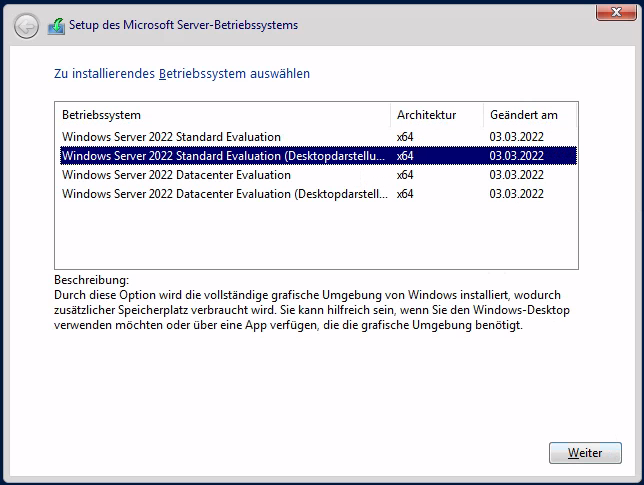Sort by the Geändert am column header
The image size is (644, 485).
530,115
